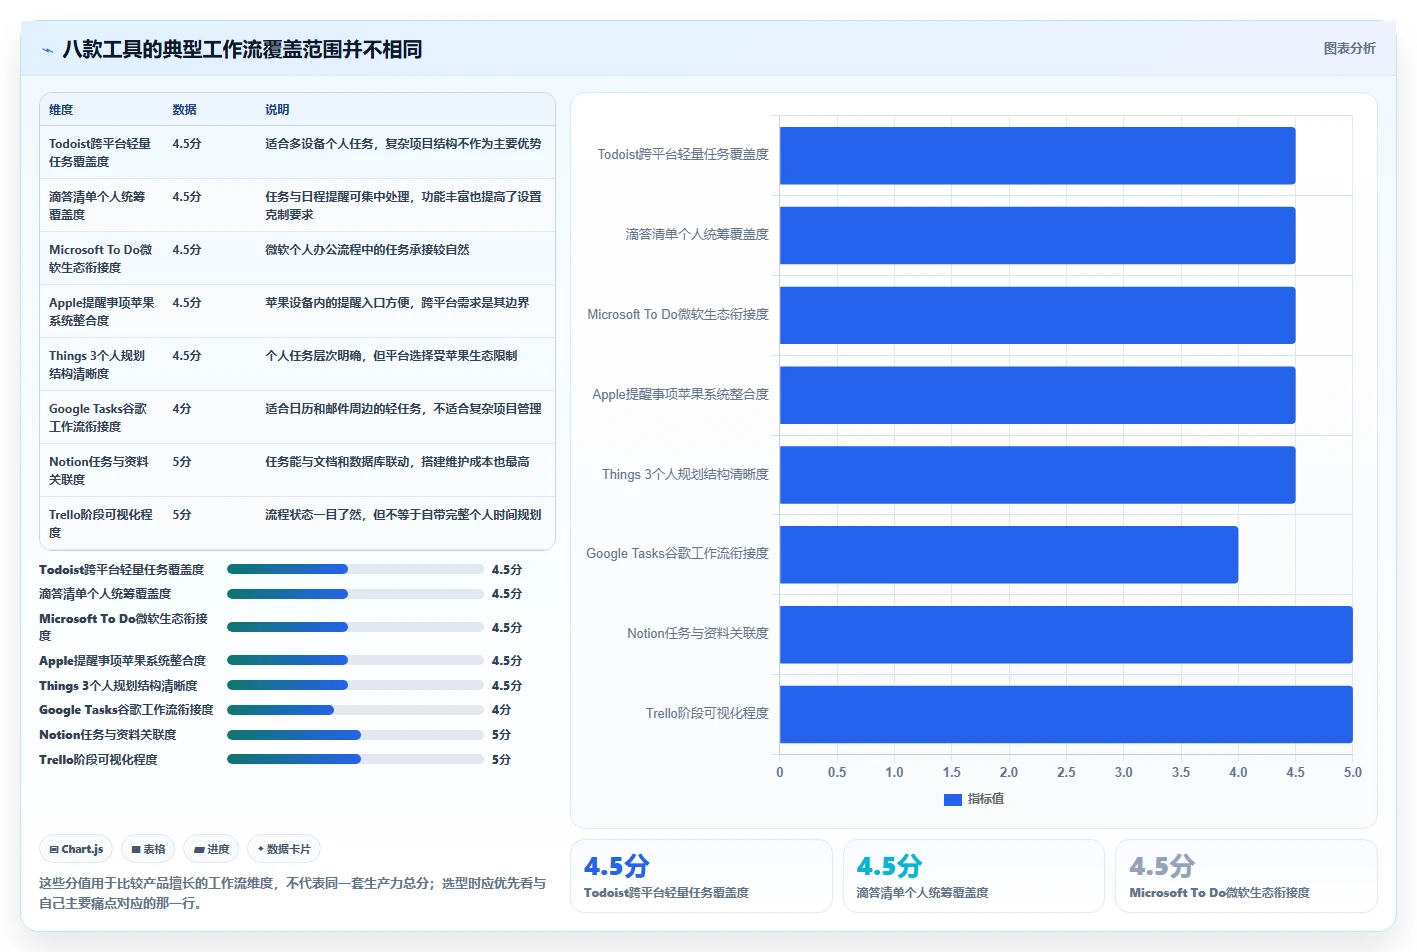Click the Notion bar in the chart
Viewport: 1417px width, 952px height.
click(x=1066, y=634)
